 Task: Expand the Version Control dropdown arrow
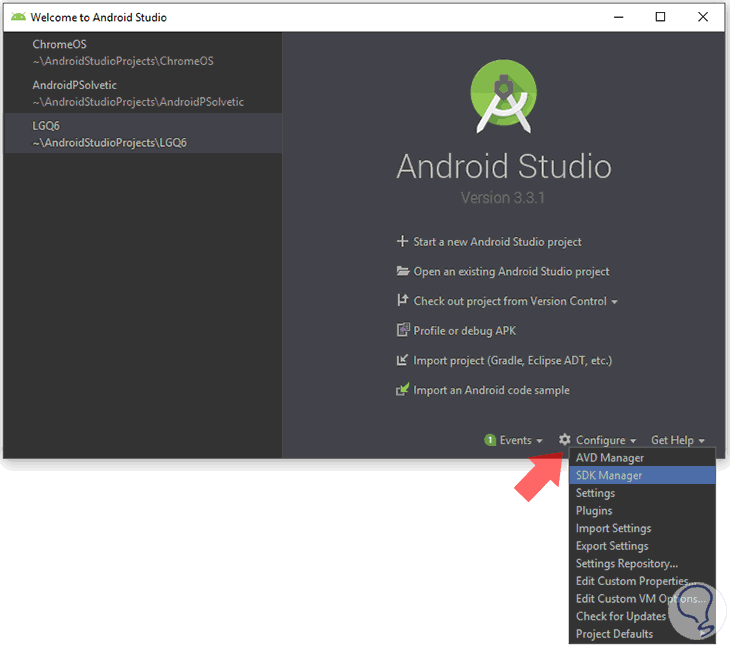click(615, 302)
